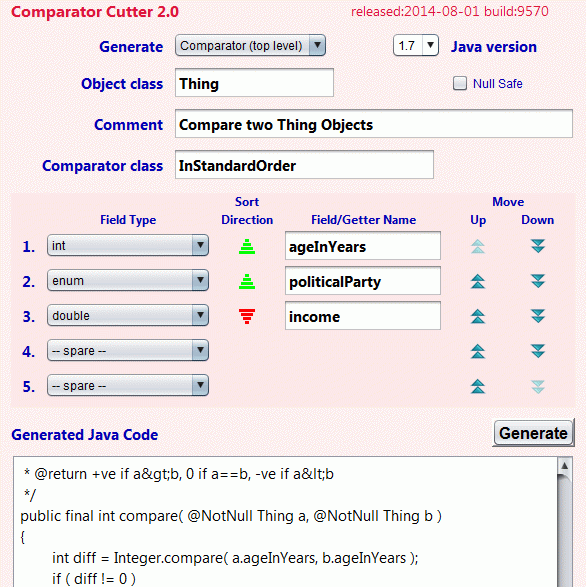Click the Comment input field
The height and width of the screenshot is (587, 586).
pyautogui.click(x=374, y=124)
